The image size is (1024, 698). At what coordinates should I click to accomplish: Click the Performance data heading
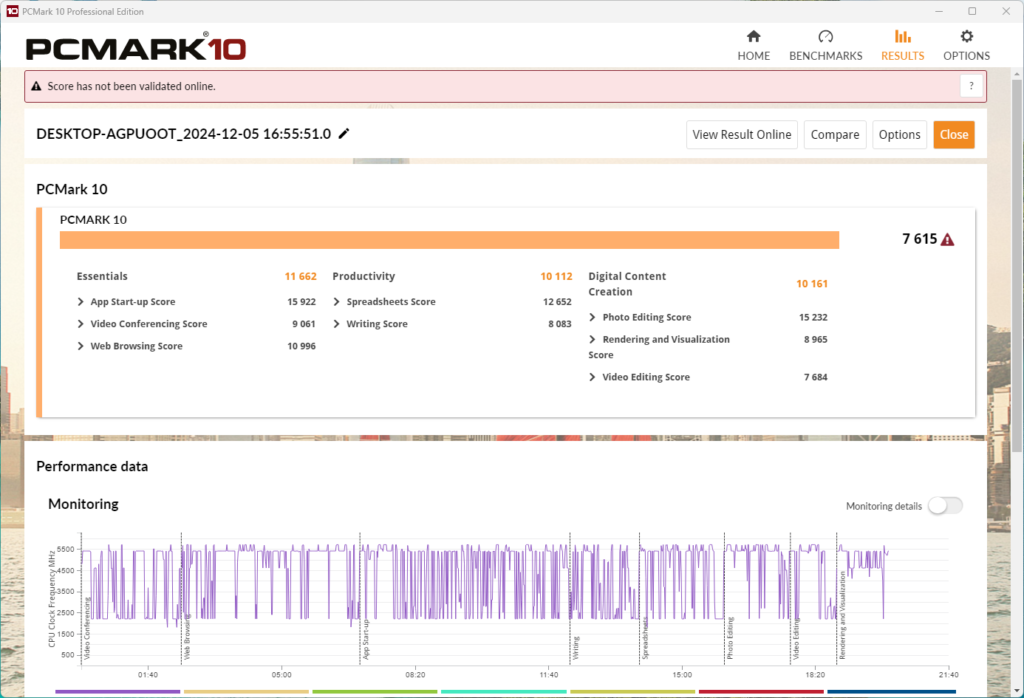point(92,466)
